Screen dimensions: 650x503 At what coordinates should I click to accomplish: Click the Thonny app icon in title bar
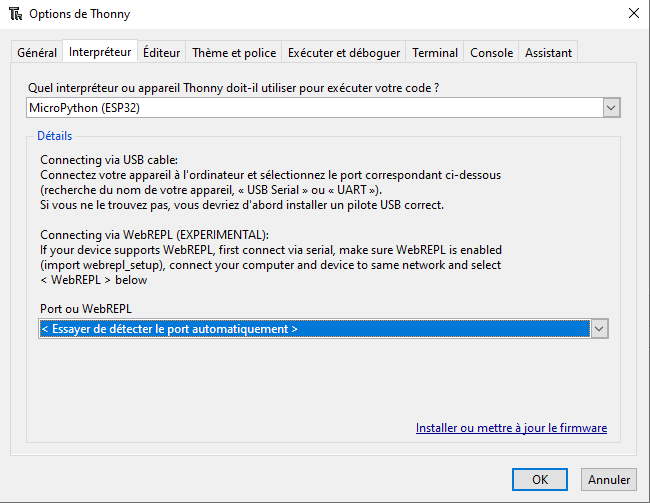click(x=15, y=14)
